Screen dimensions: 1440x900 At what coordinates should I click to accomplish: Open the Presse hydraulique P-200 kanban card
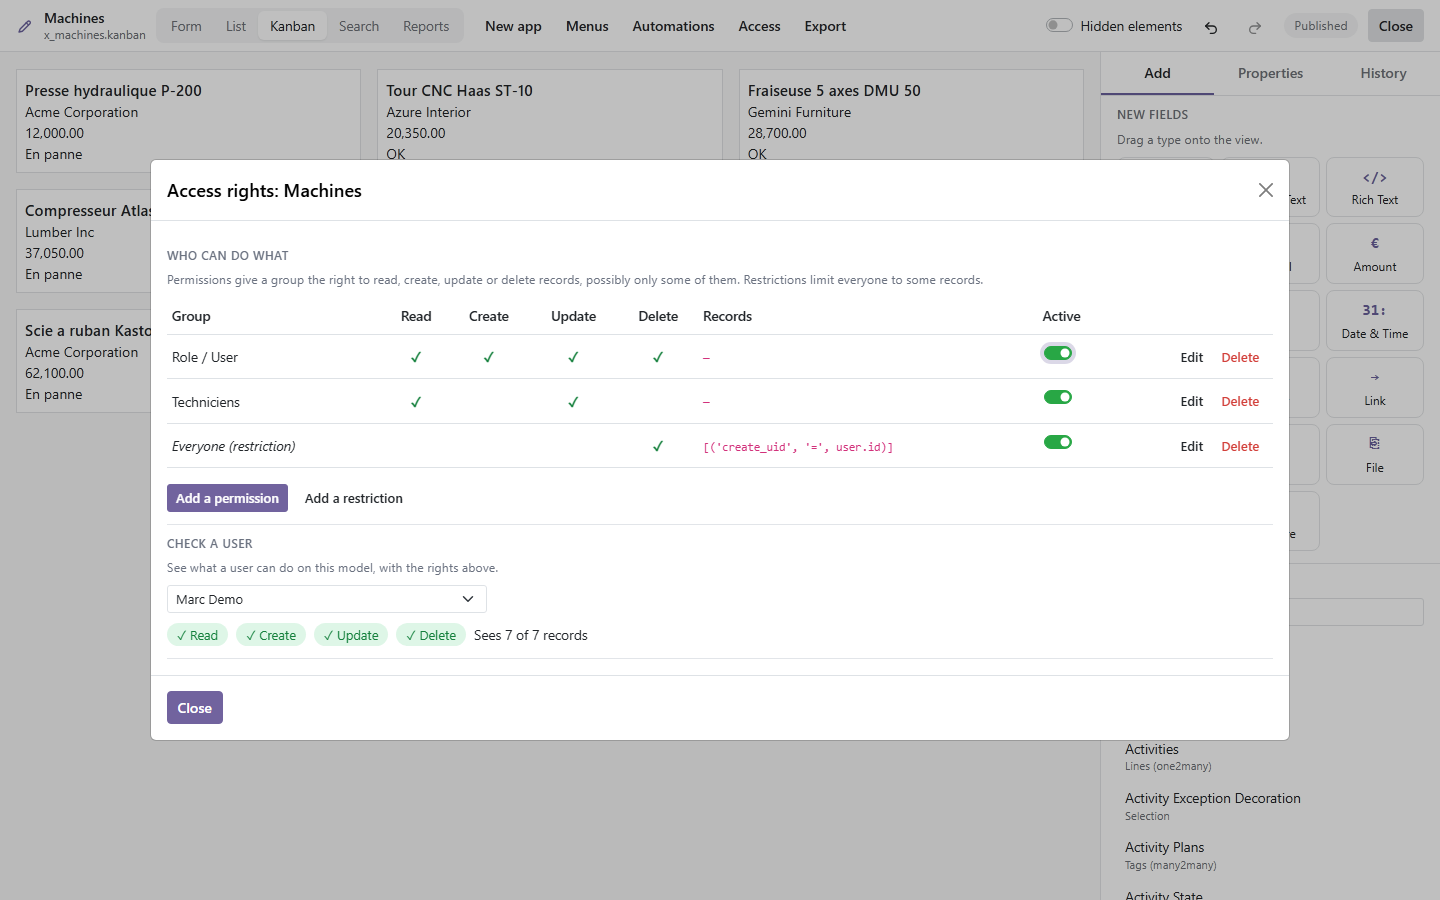click(189, 122)
